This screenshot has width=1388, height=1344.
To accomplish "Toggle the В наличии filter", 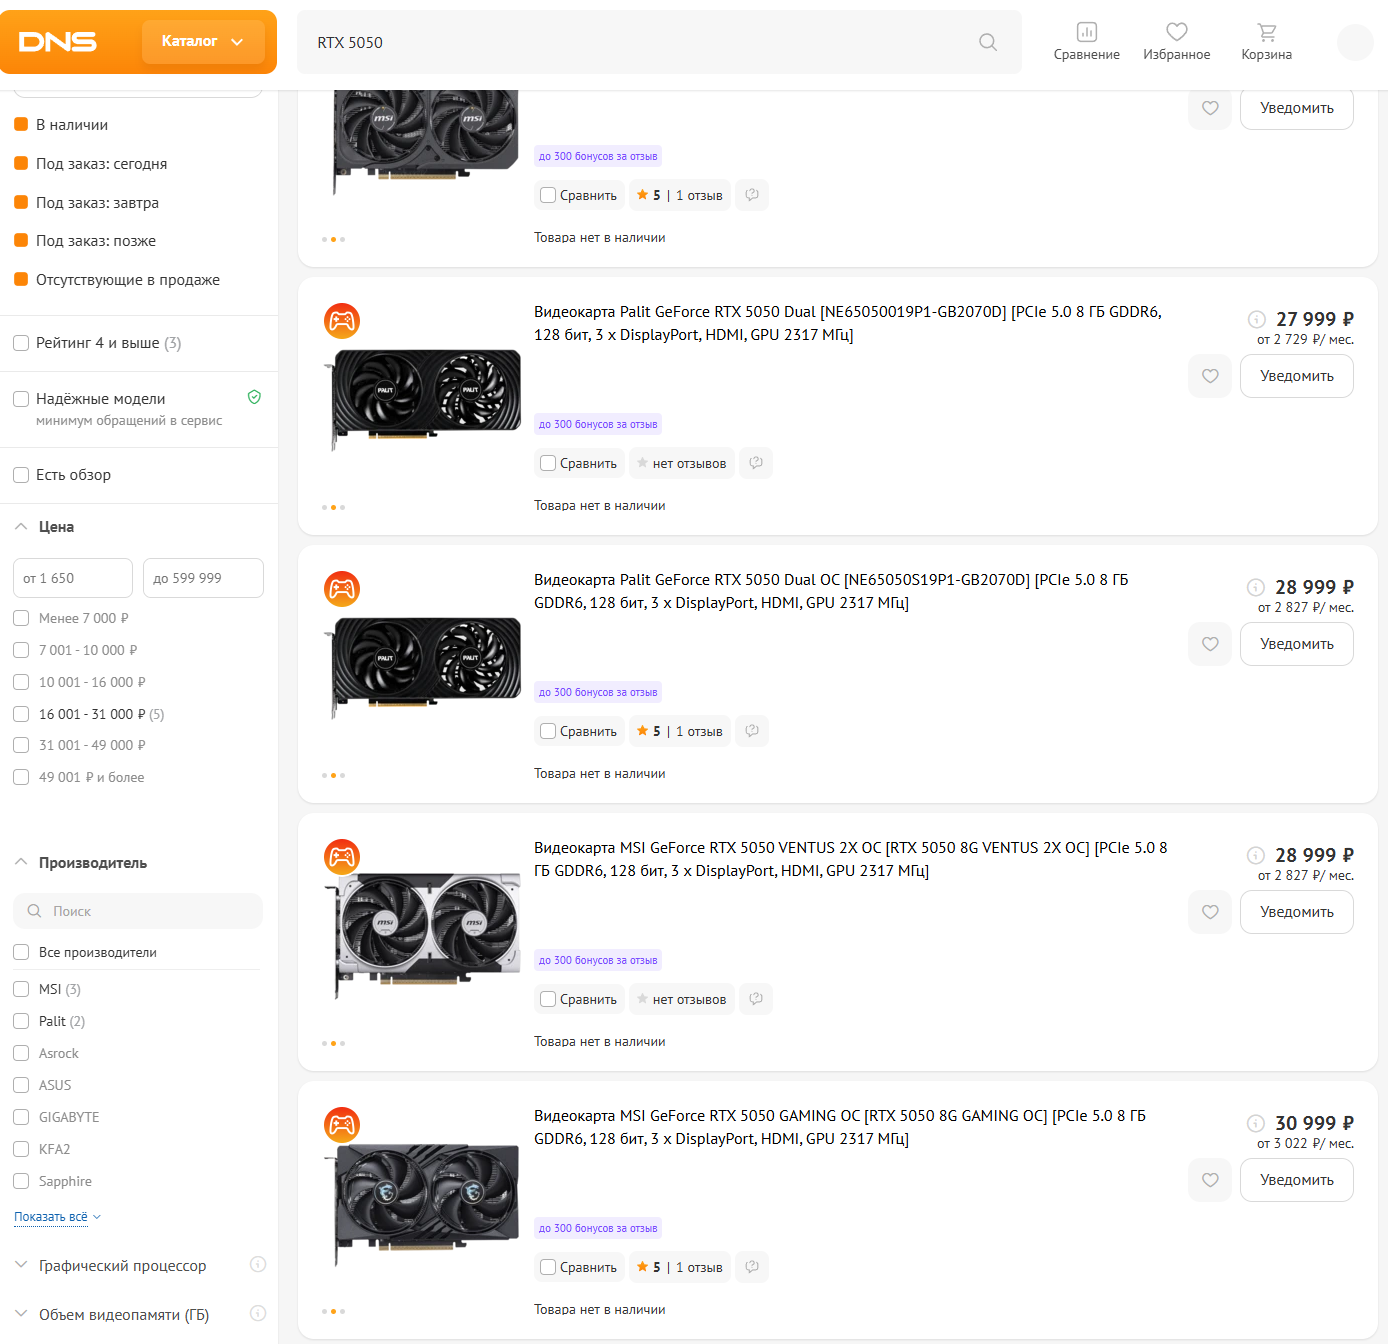I will pyautogui.click(x=21, y=124).
